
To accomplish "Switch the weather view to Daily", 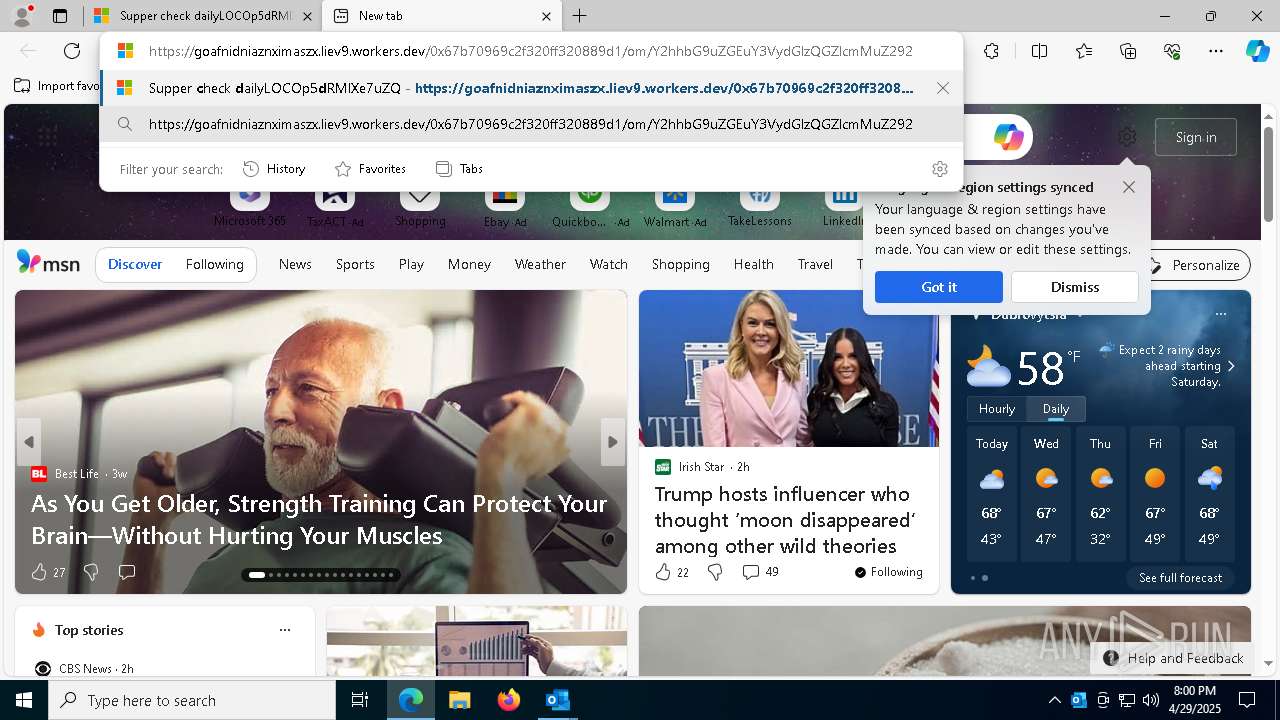I will coord(1056,409).
